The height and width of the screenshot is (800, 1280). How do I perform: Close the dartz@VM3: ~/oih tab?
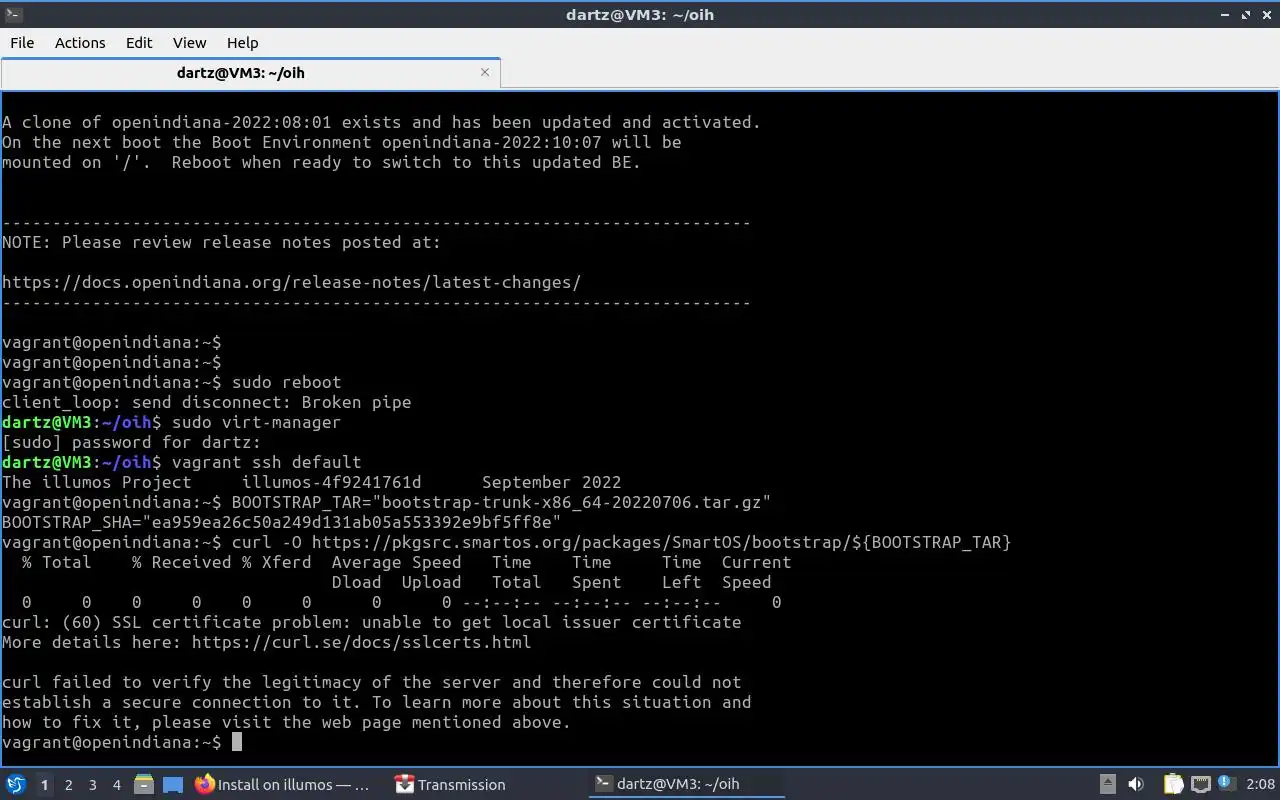coord(485,72)
